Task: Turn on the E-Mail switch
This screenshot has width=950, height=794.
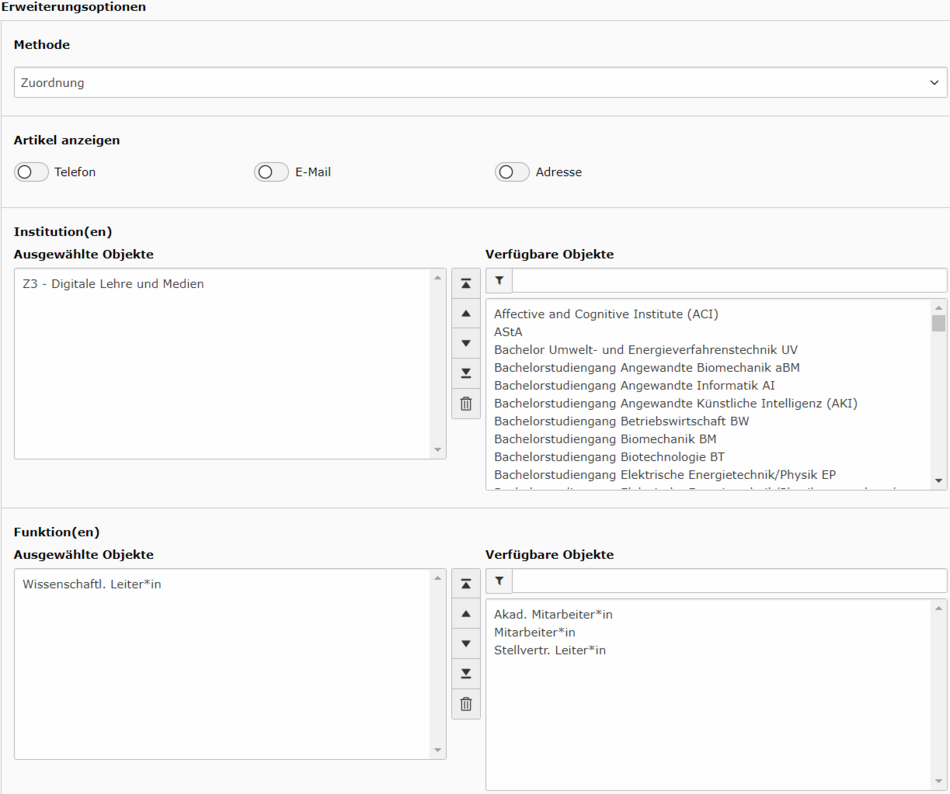Action: (x=272, y=172)
